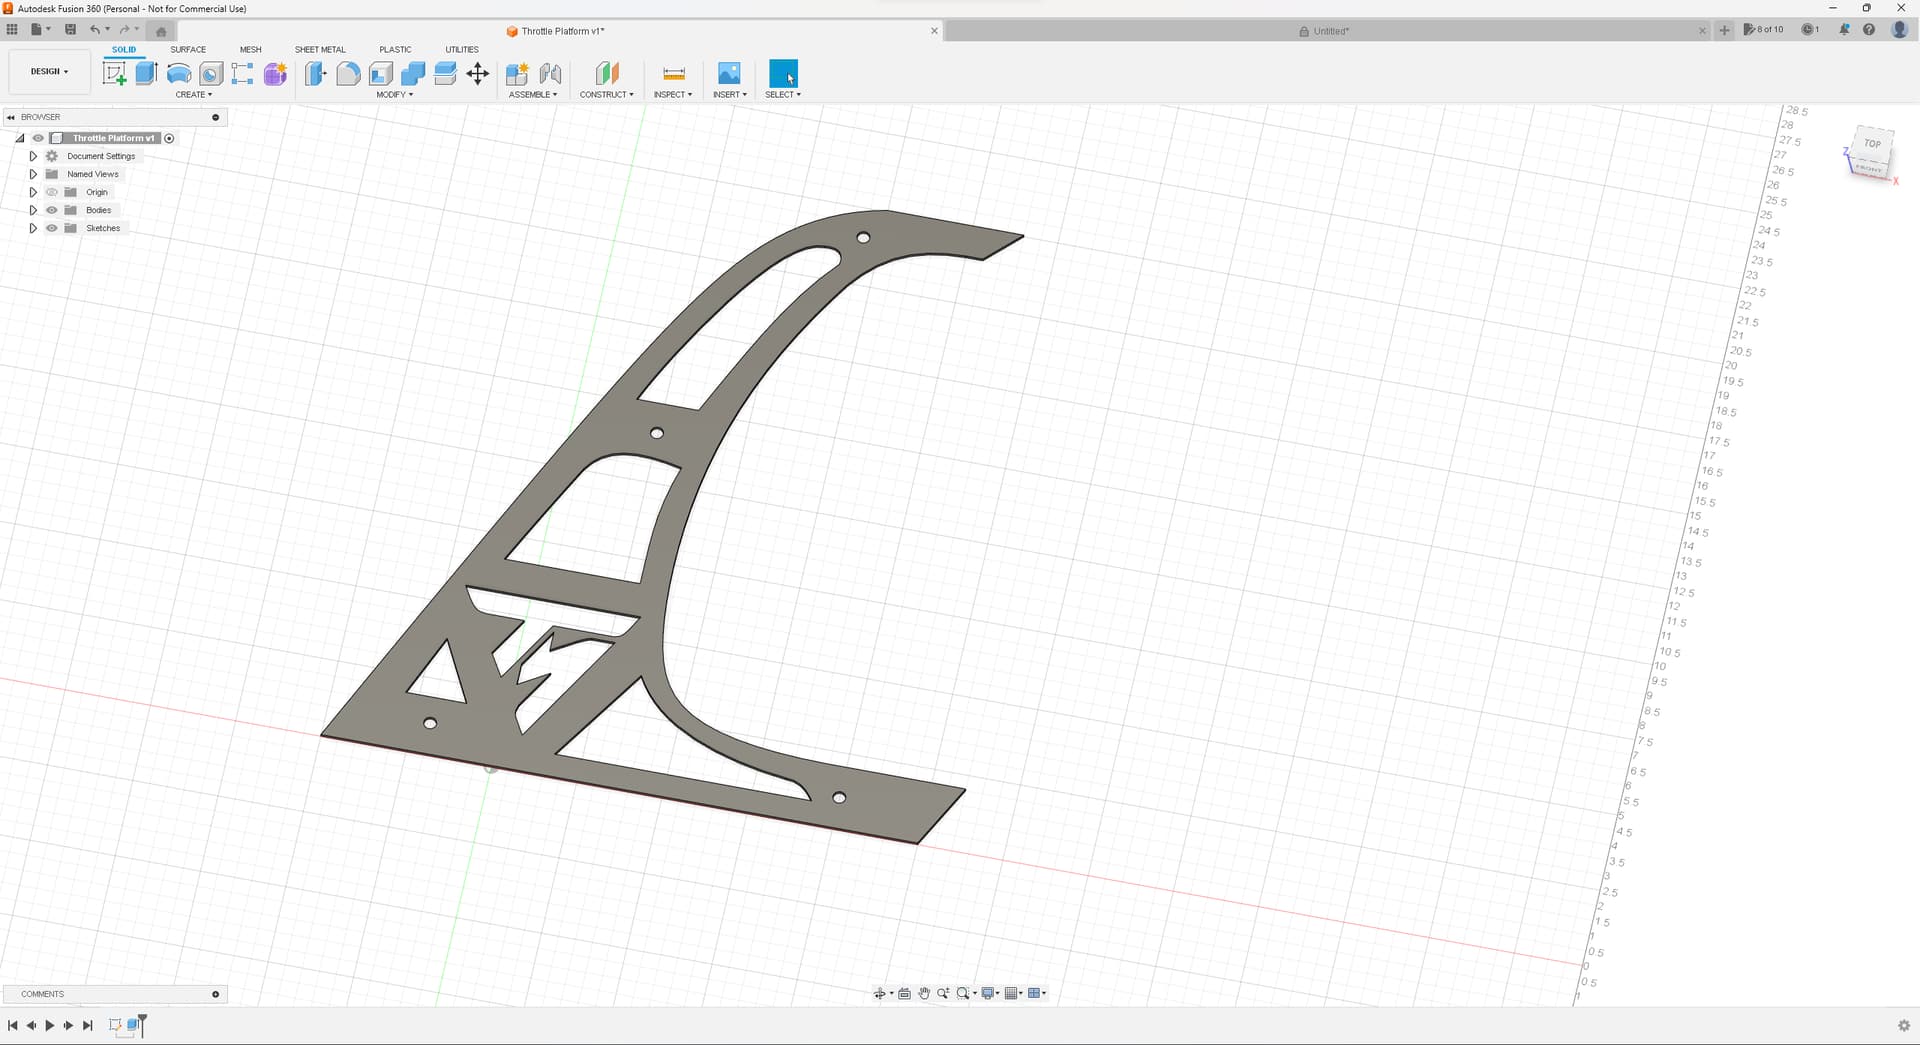Click the Extrude tool icon
The width and height of the screenshot is (1920, 1045).
pos(147,74)
